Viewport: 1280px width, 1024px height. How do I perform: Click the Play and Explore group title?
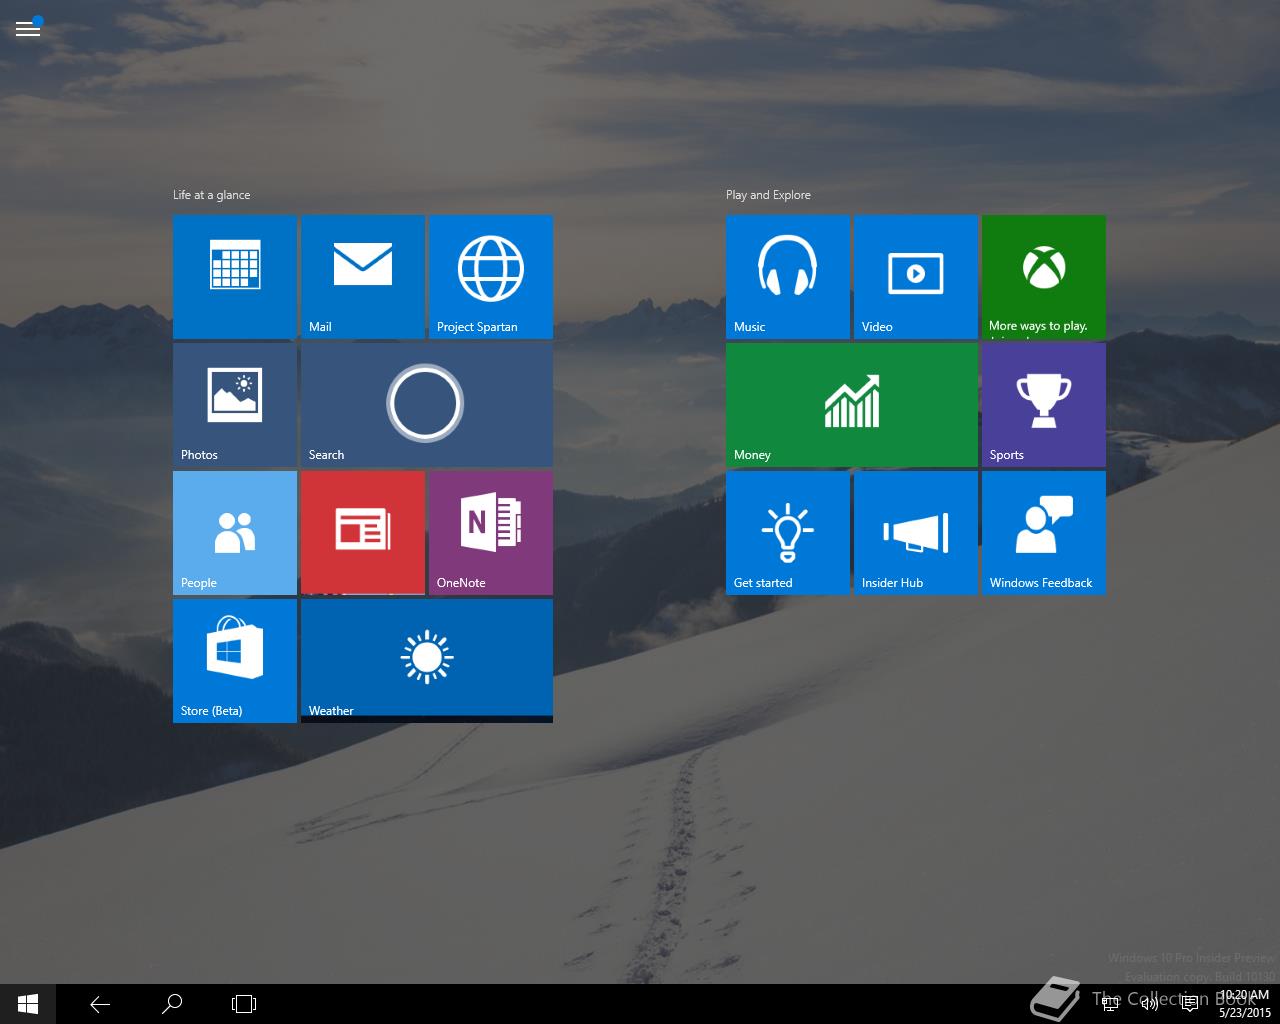pyautogui.click(x=768, y=195)
